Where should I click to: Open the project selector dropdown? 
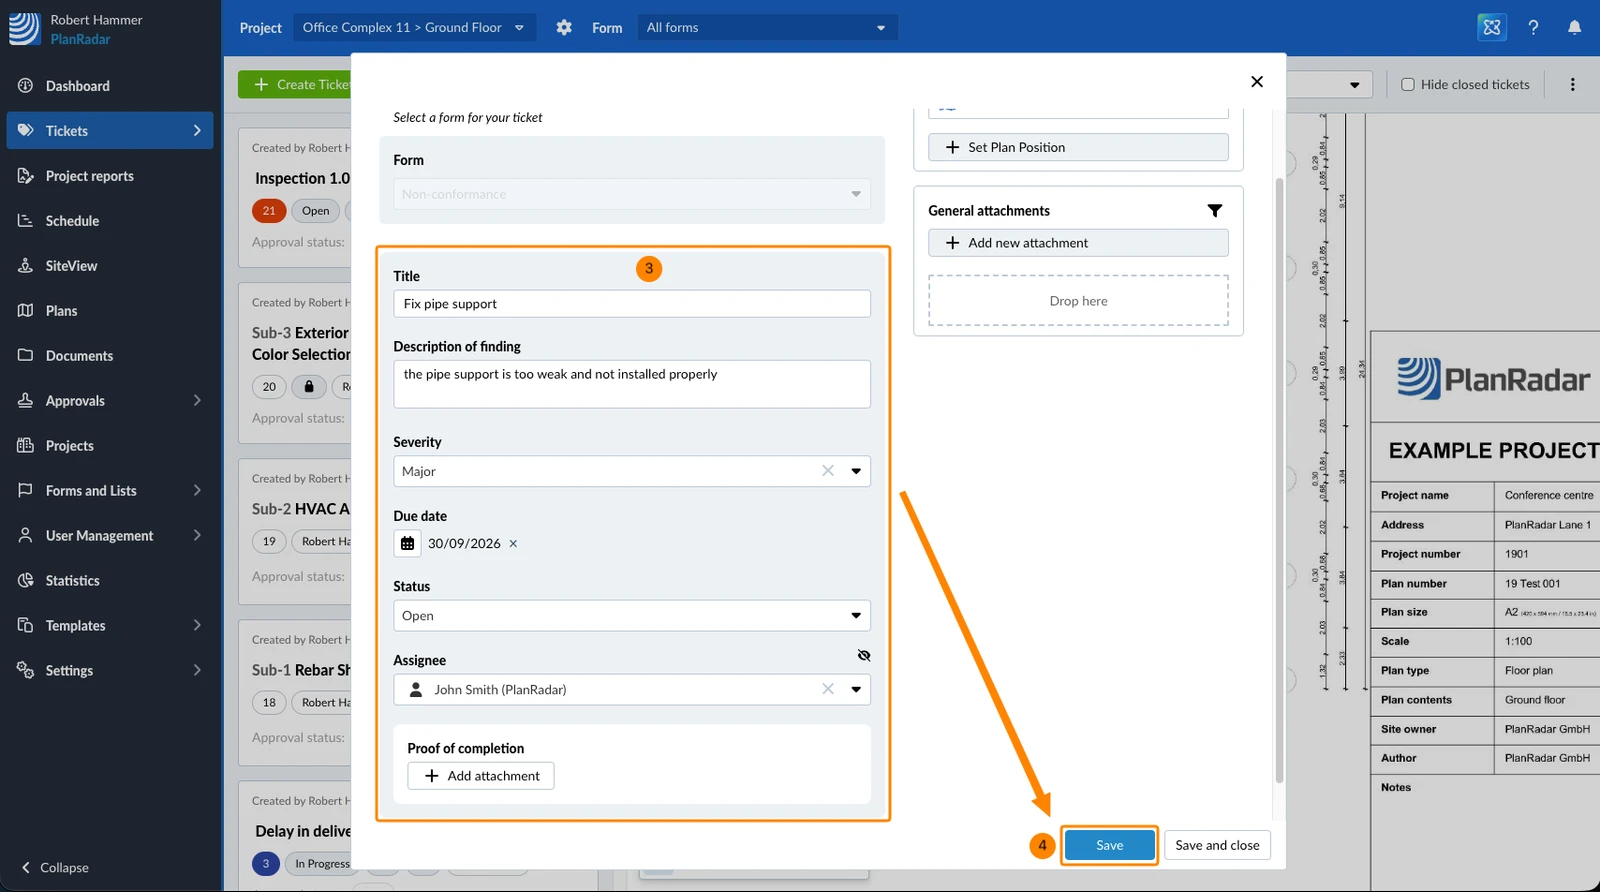point(414,28)
